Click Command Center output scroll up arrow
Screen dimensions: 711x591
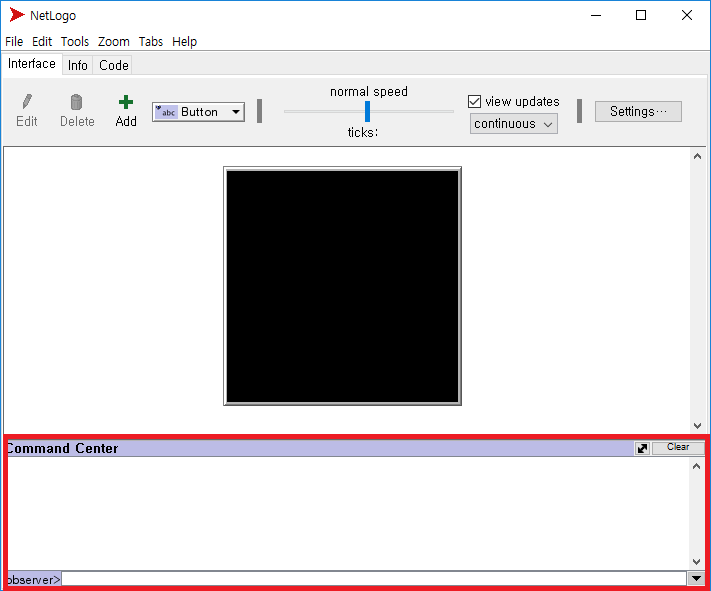tap(696, 466)
